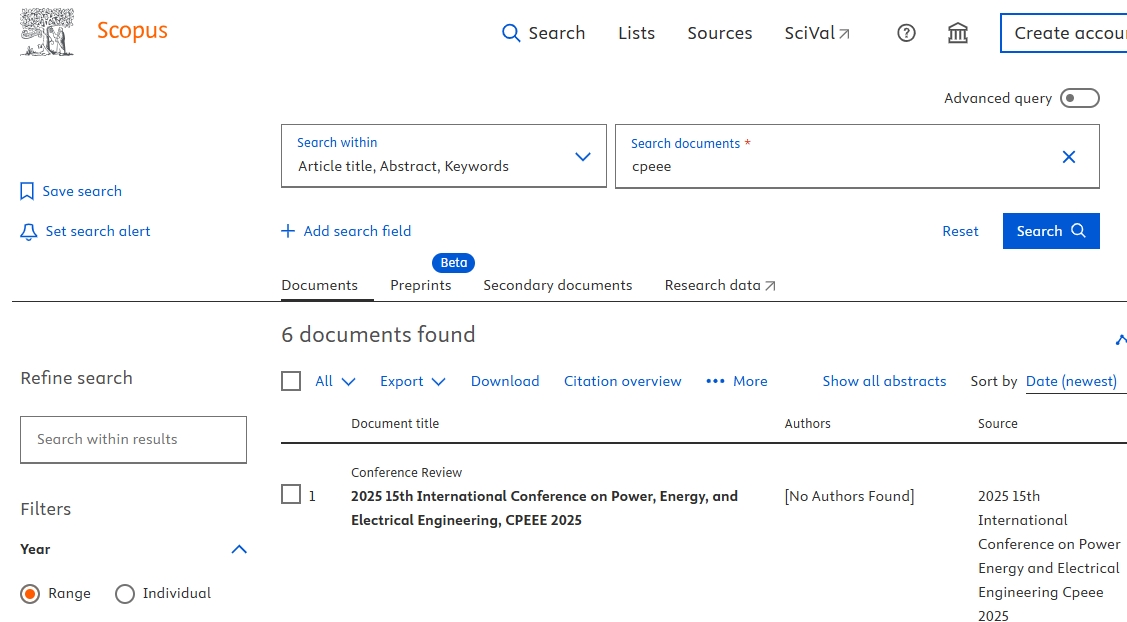Click the [No Authors Found] text
The width and height of the screenshot is (1127, 622).
click(x=849, y=496)
